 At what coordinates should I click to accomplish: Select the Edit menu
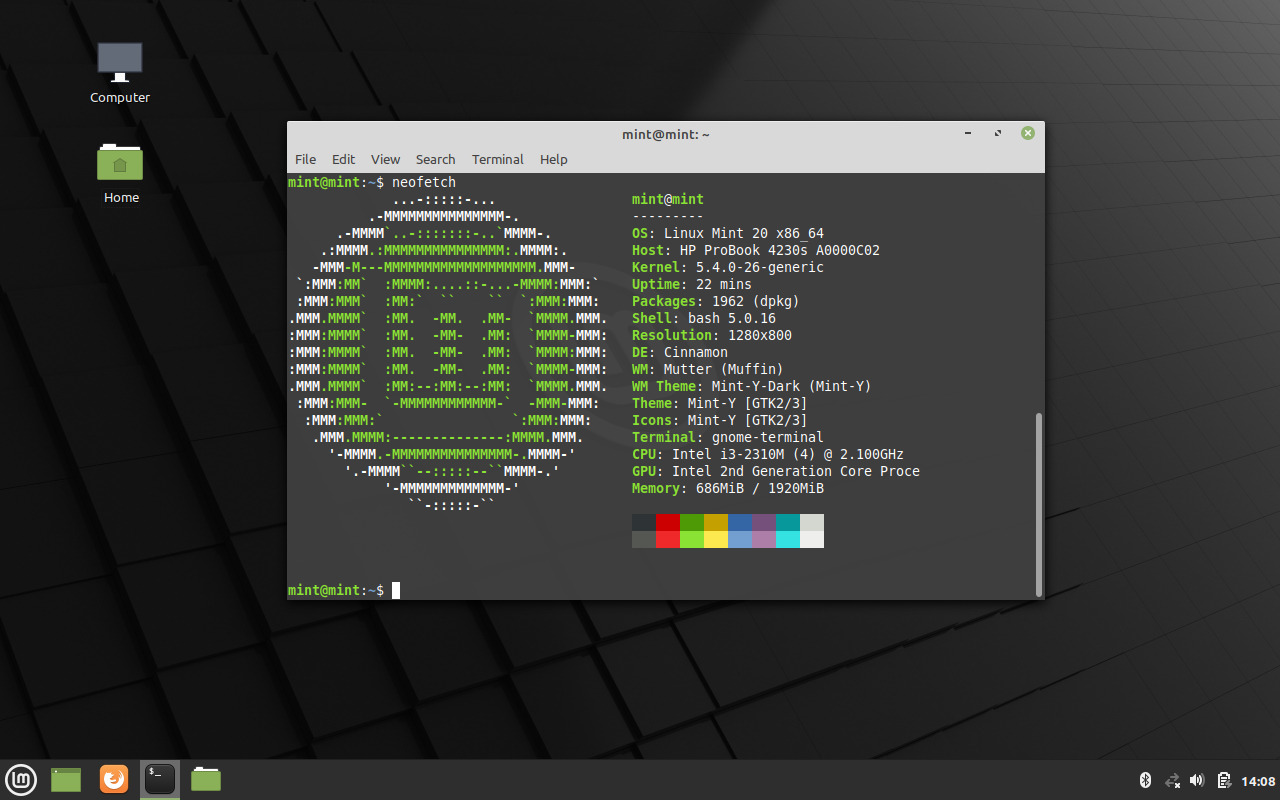coord(343,159)
